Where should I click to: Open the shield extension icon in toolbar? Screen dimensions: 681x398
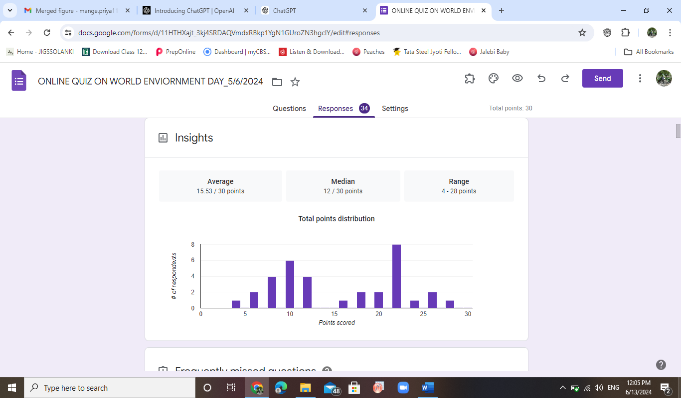click(x=607, y=33)
